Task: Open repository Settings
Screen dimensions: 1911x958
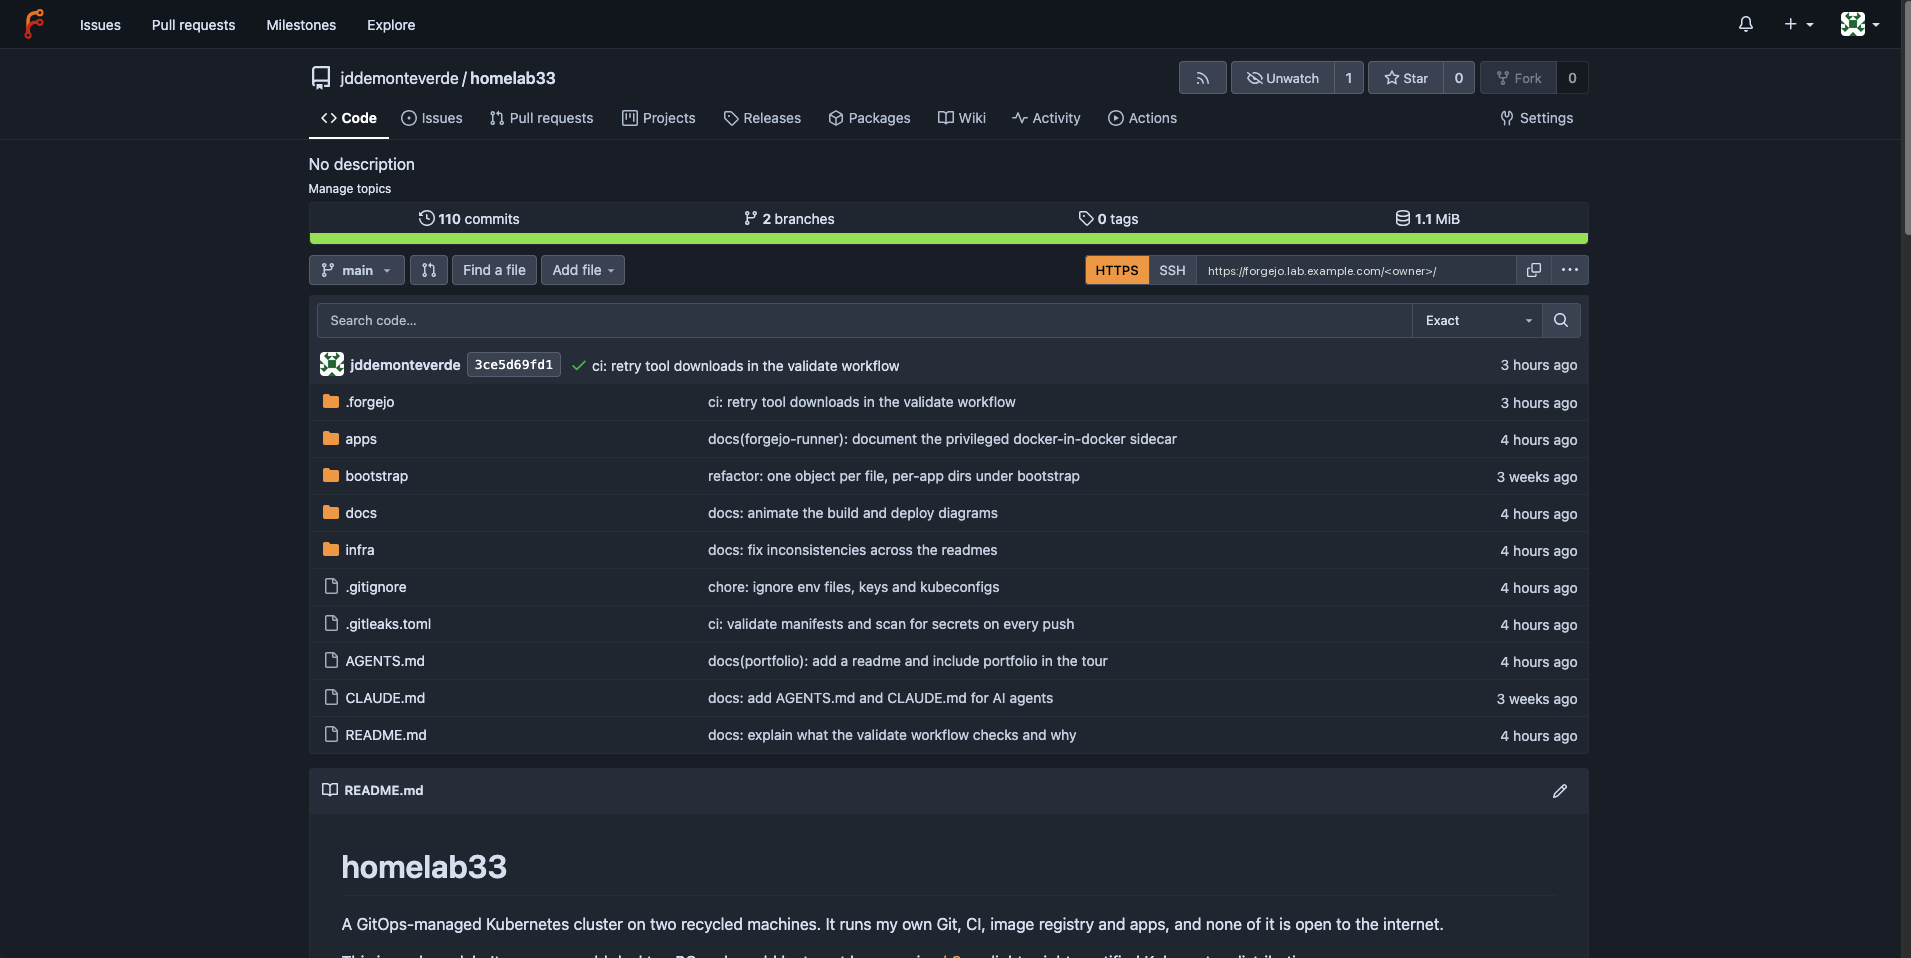Action: click(1537, 118)
